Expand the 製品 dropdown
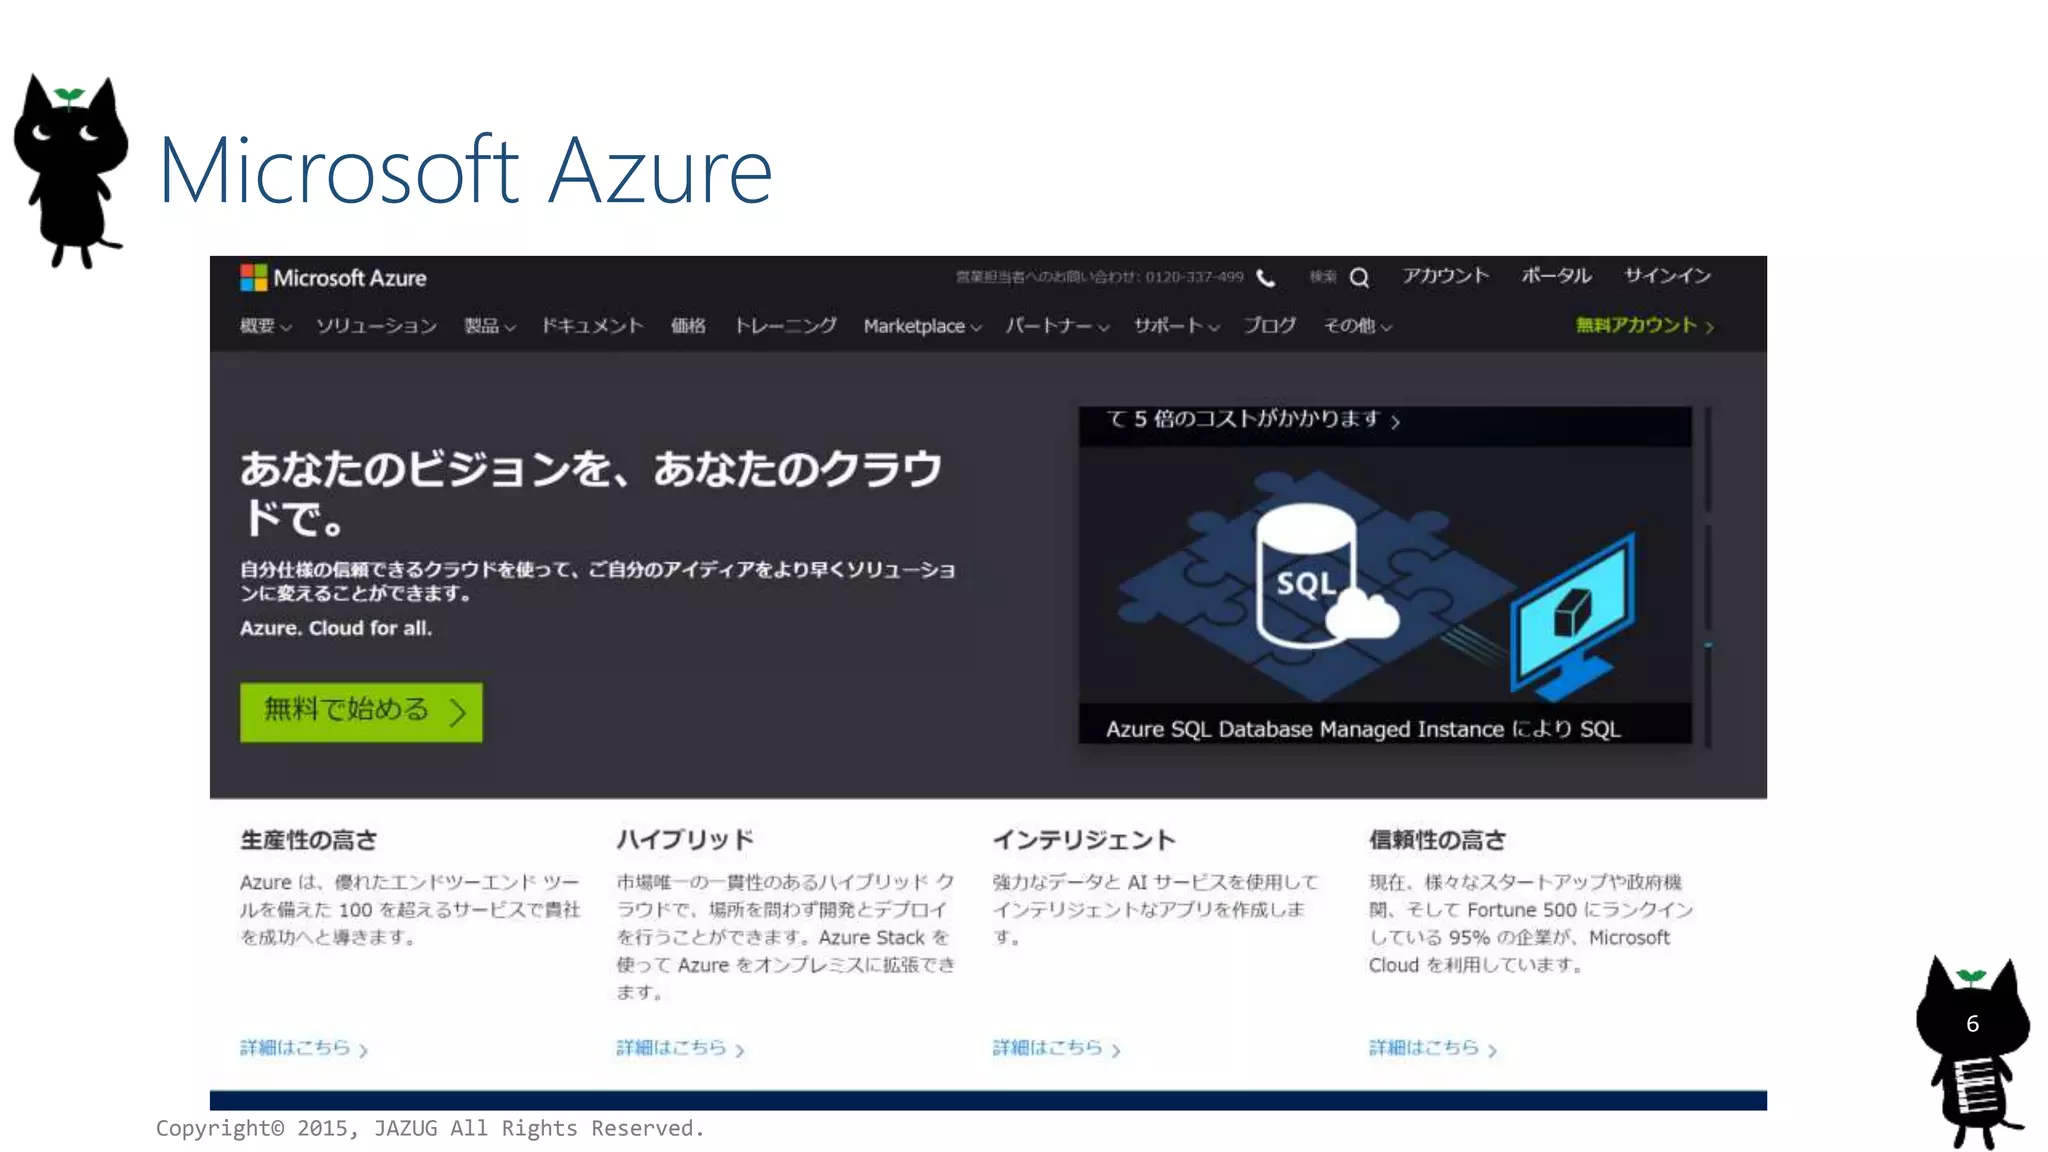Viewport: 2048px width, 1152px height. tap(489, 326)
